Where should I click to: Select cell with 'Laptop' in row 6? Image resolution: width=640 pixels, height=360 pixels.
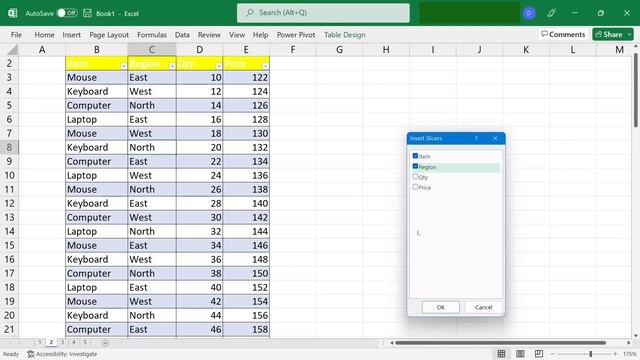click(x=96, y=119)
